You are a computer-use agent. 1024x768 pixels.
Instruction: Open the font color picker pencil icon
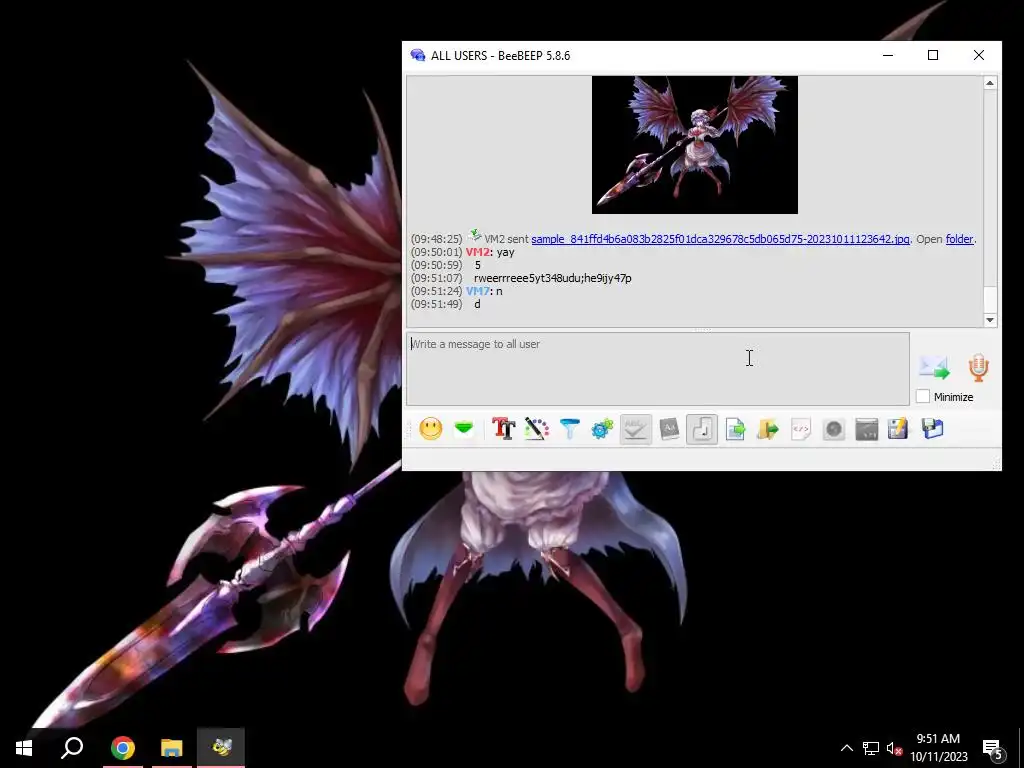pyautogui.click(x=537, y=429)
